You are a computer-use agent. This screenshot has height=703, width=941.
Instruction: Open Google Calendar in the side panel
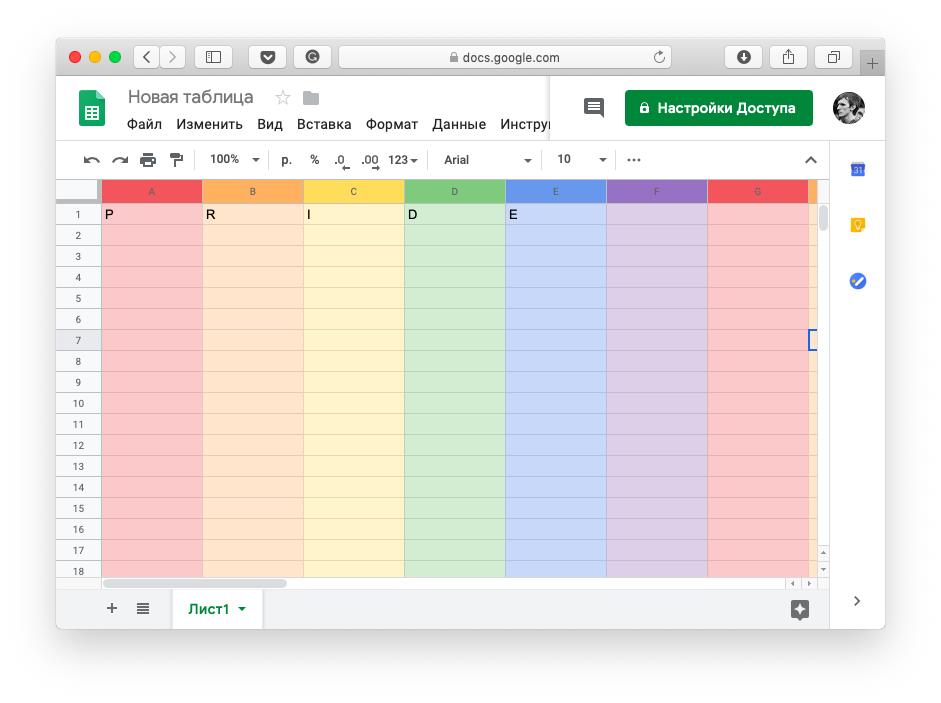pos(857,170)
